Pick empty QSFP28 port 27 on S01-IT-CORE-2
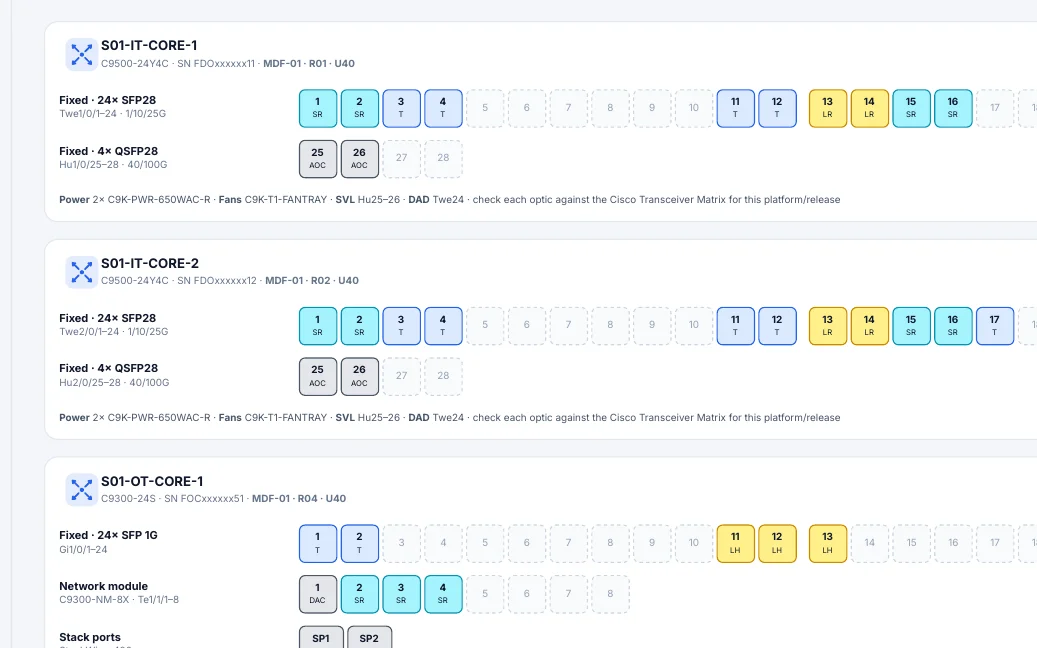Viewport: 1037px width, 648px height. (401, 376)
